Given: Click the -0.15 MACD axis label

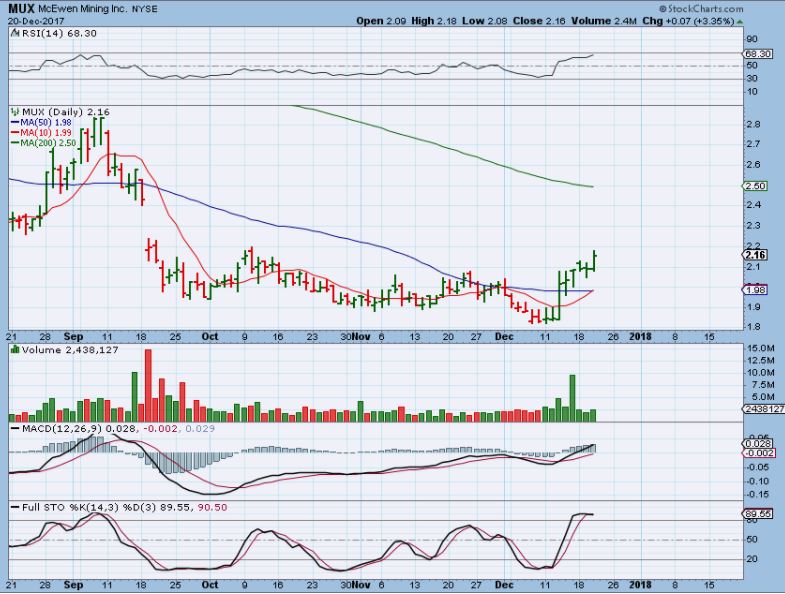Looking at the screenshot, I should (x=757, y=494).
